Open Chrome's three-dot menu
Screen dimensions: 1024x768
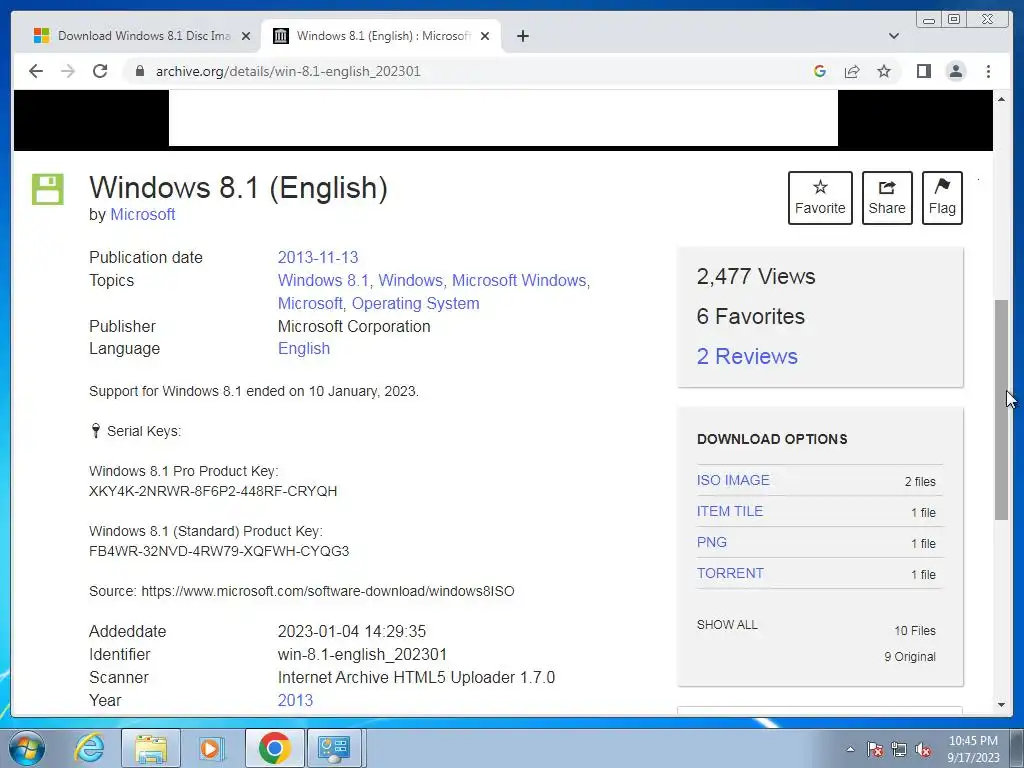[x=988, y=71]
